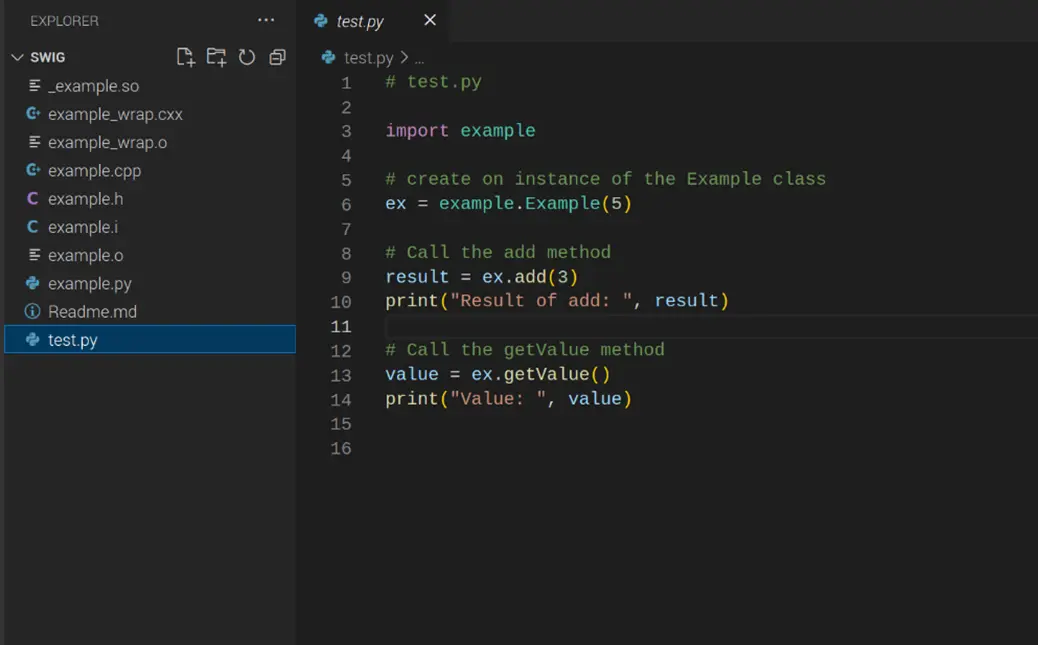
Task: Click the '# Call the getValue method' comment
Action: (x=525, y=350)
